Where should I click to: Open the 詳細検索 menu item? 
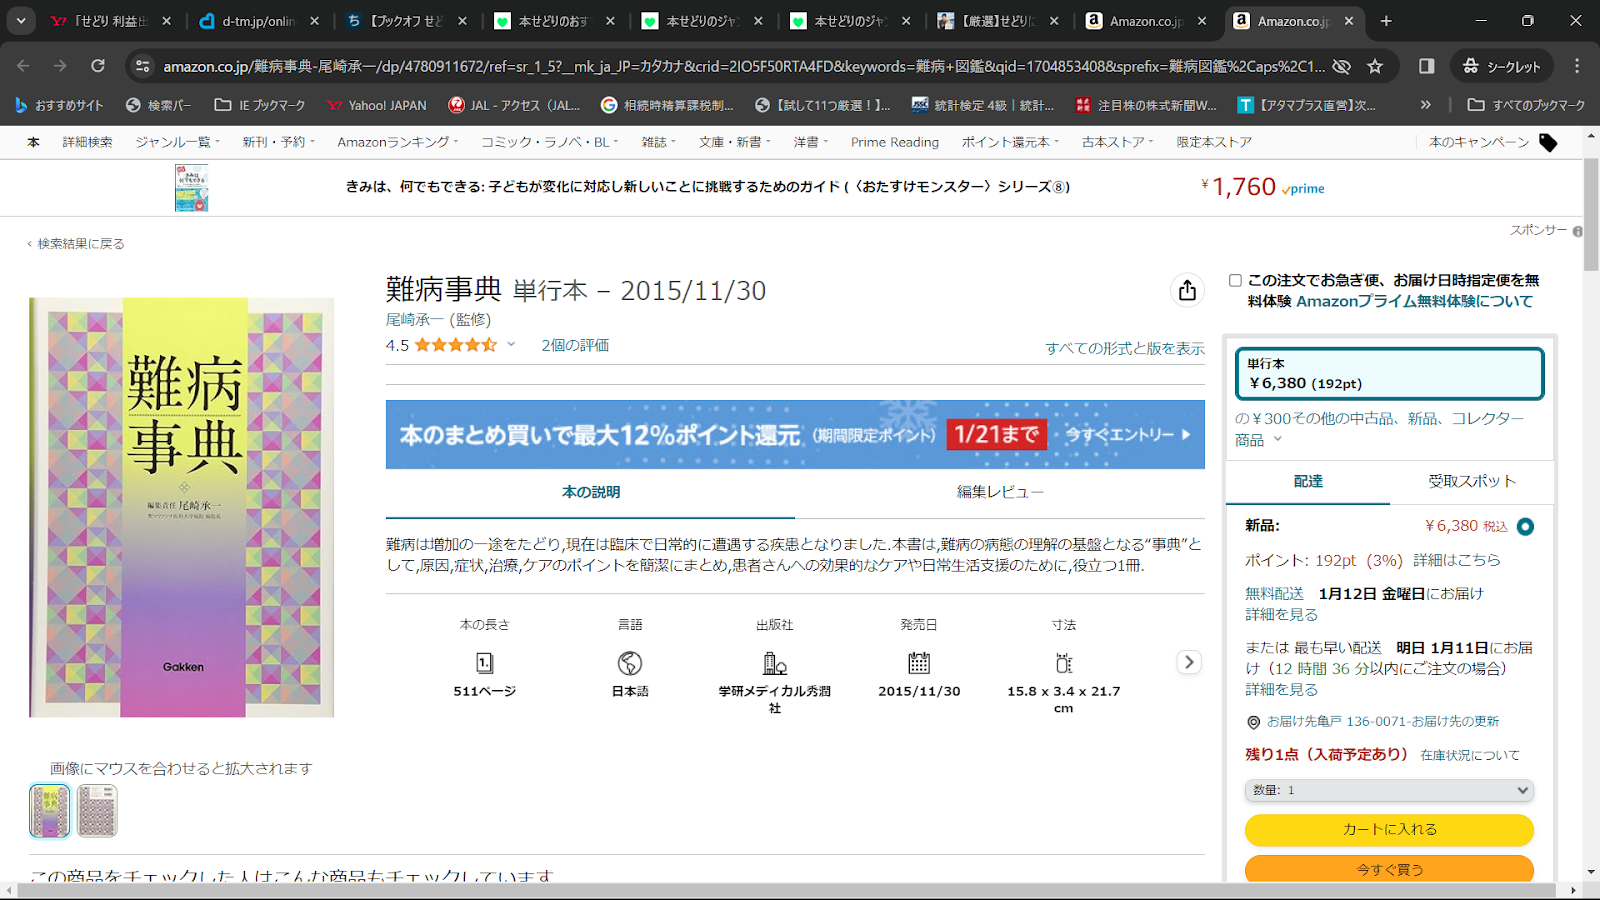coord(87,142)
